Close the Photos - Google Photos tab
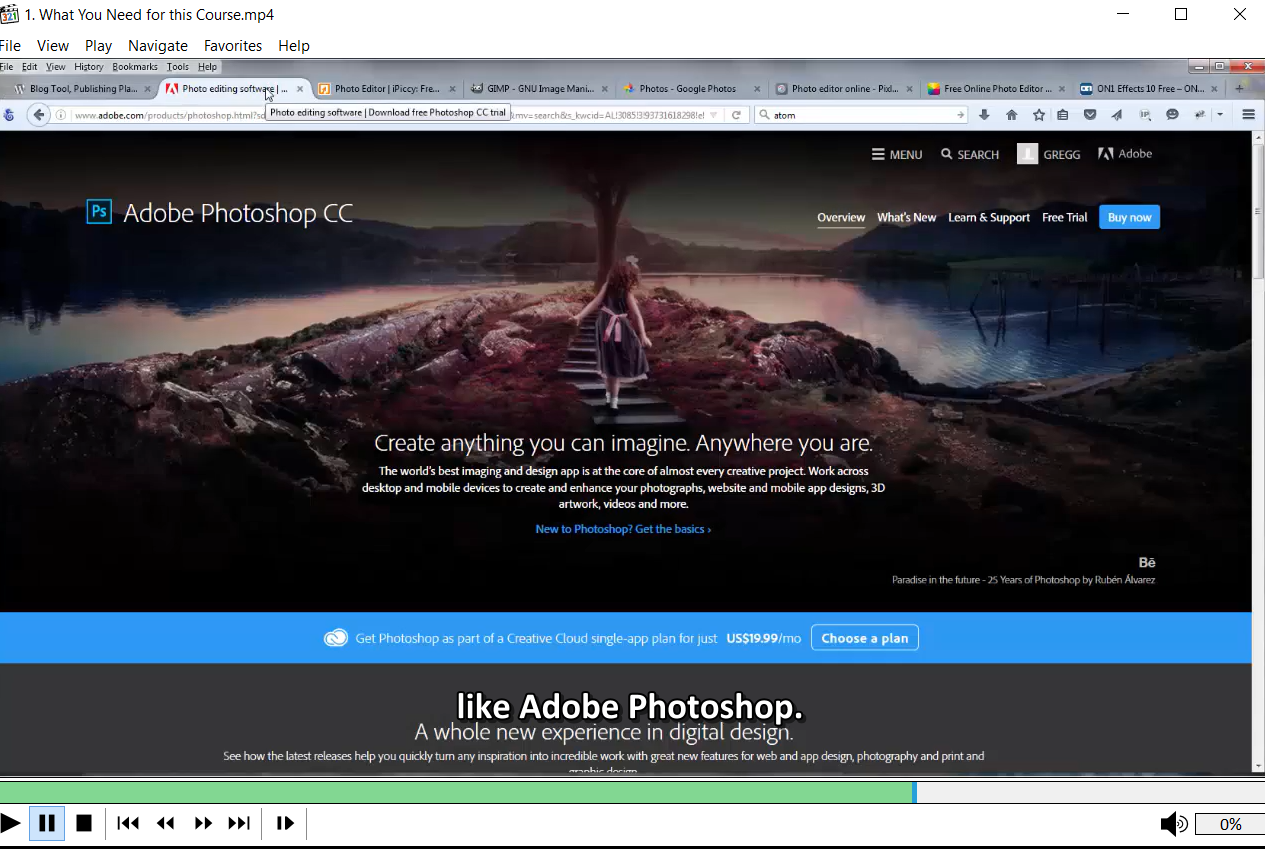 coord(757,89)
